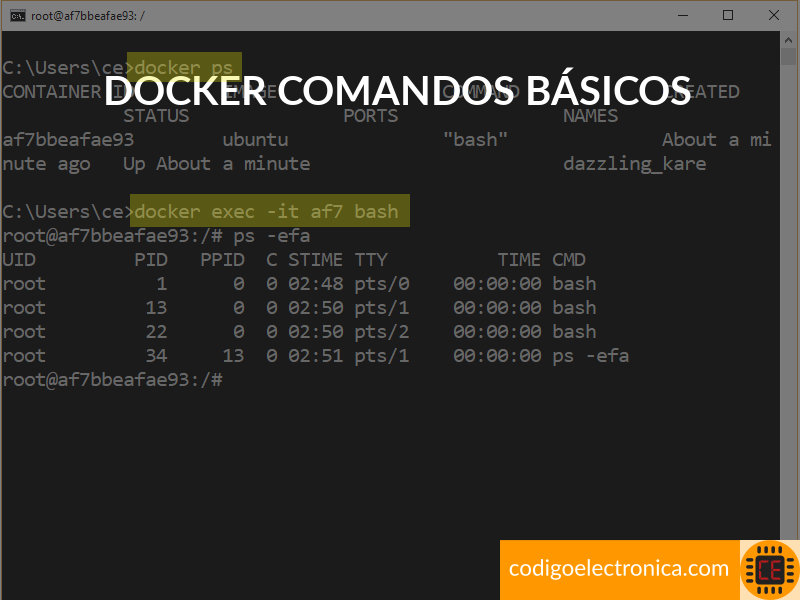Click the 'docker exec -it af7 bash' command
800x600 pixels.
[266, 211]
